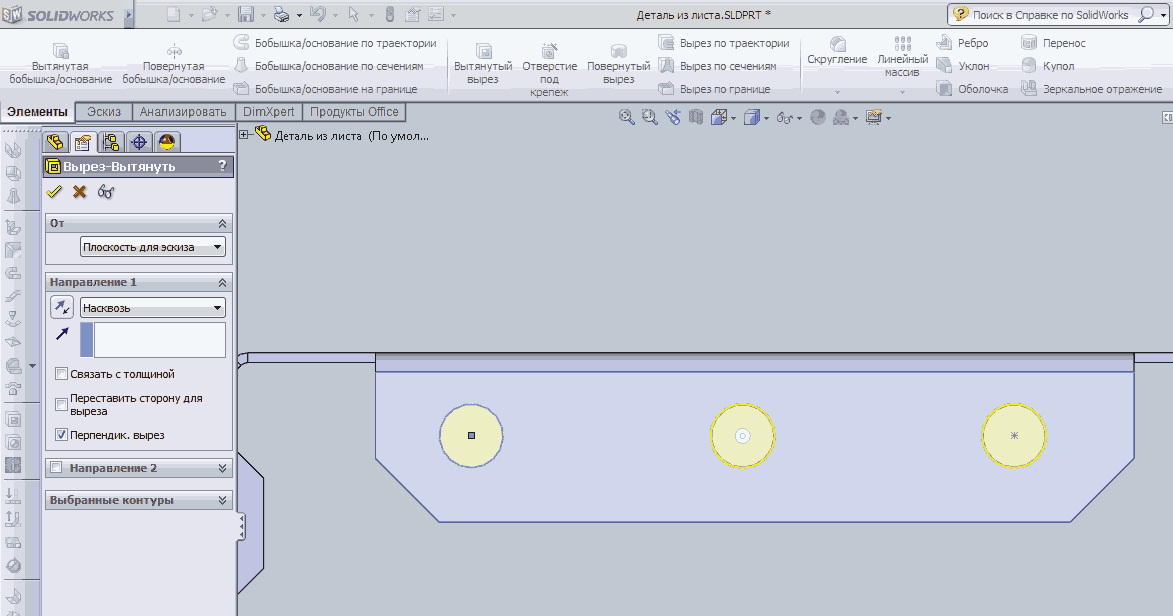Uncheck Перпендик. вырез option
Image resolution: width=1173 pixels, height=616 pixels.
61,435
